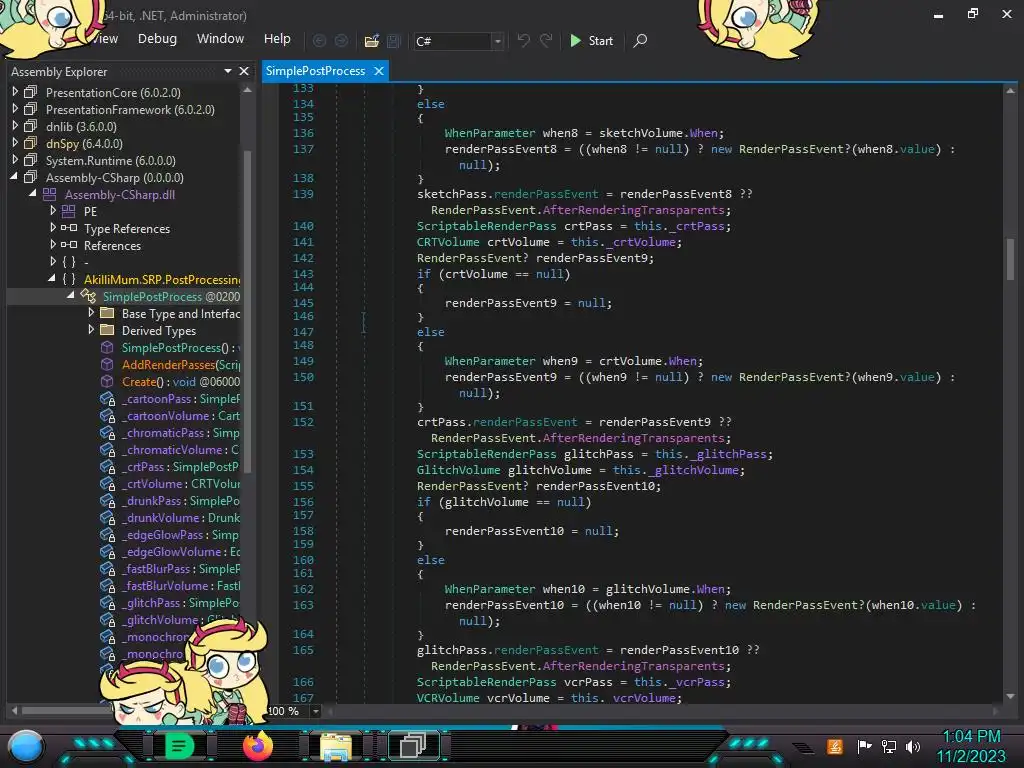Viewport: 1024px width, 768px height.
Task: Select the AddRenderPasses method
Action: pyautogui.click(x=181, y=364)
